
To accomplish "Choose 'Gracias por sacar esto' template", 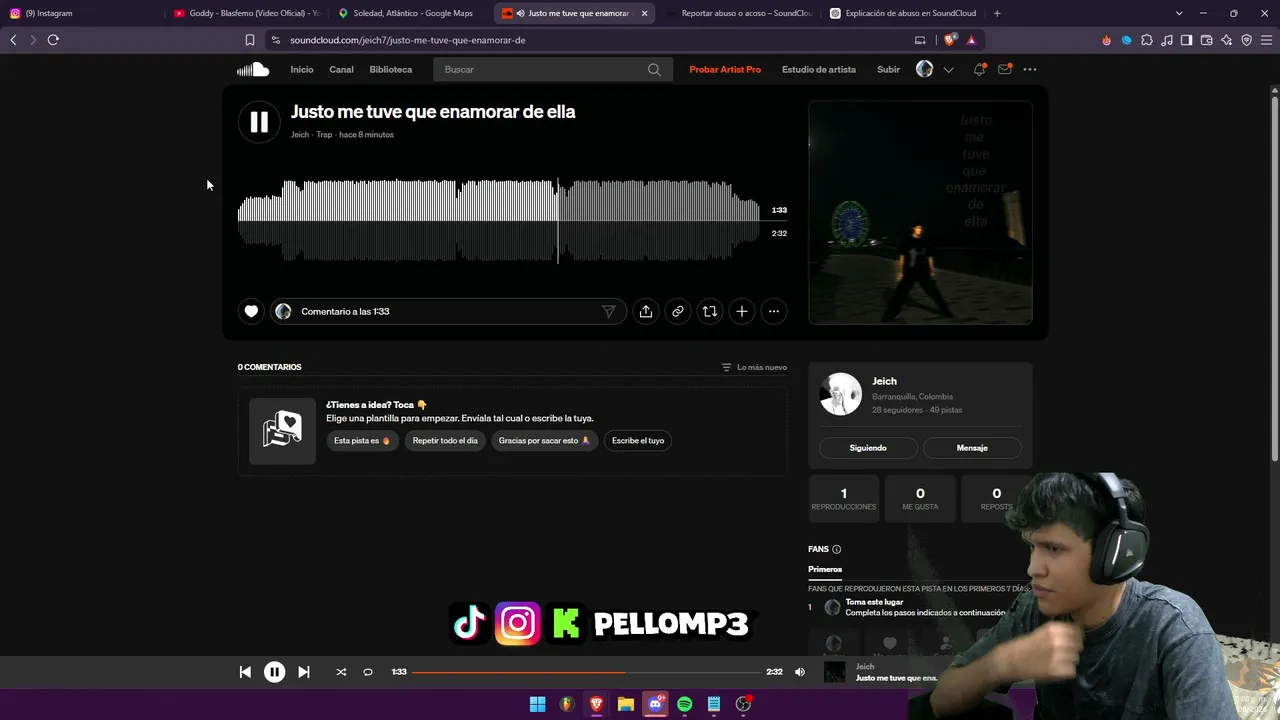I will click(x=544, y=440).
